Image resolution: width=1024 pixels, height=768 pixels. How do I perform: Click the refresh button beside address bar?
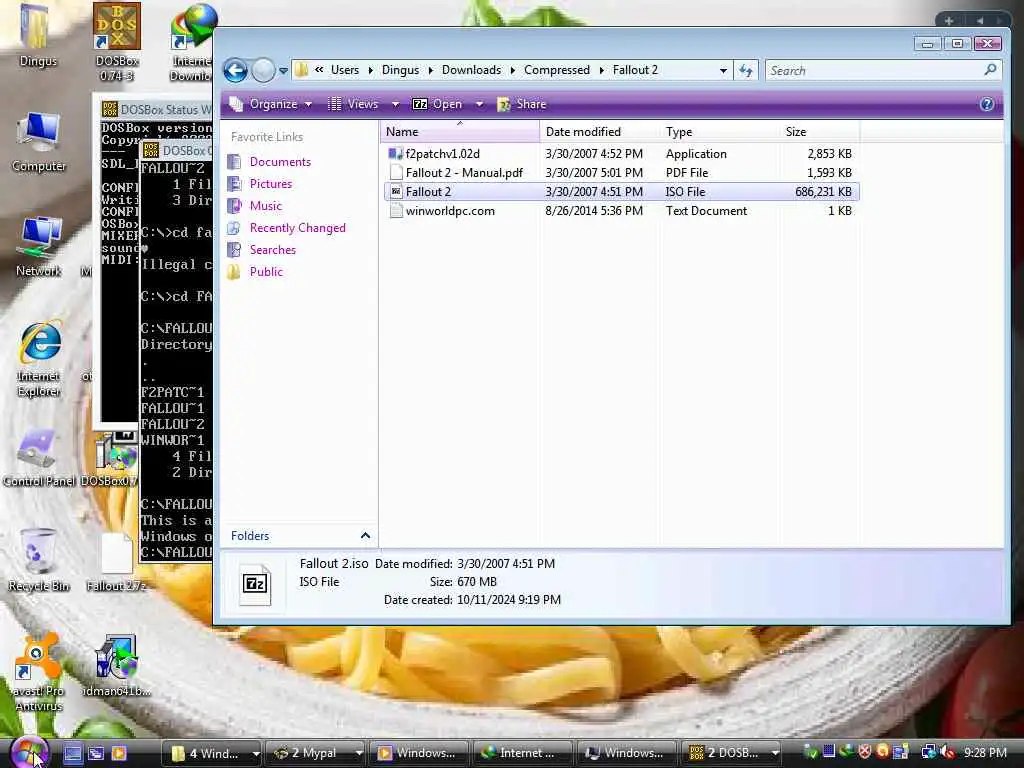746,71
